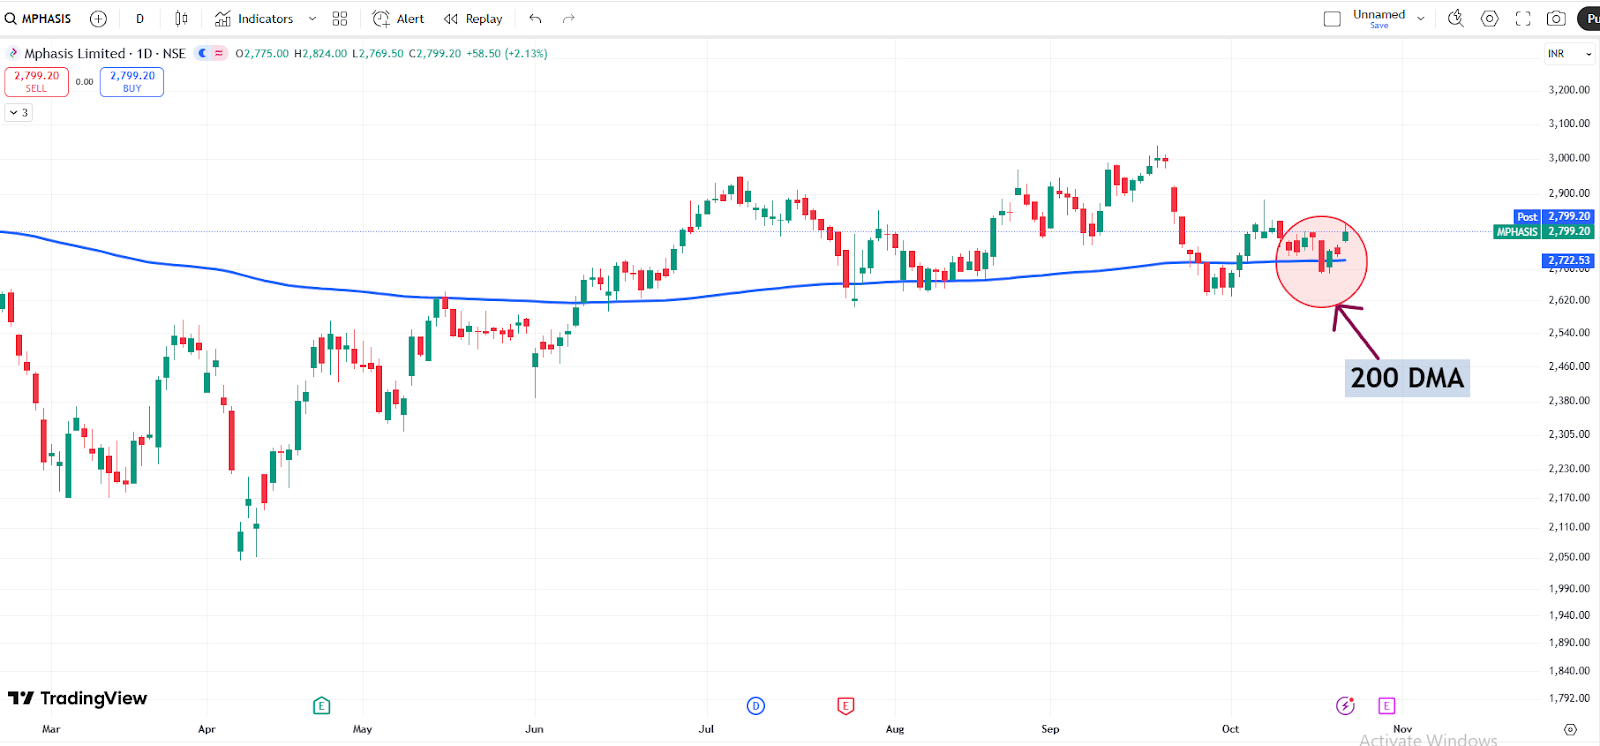Click the red SELL button
The image size is (1600, 746).
[36, 81]
